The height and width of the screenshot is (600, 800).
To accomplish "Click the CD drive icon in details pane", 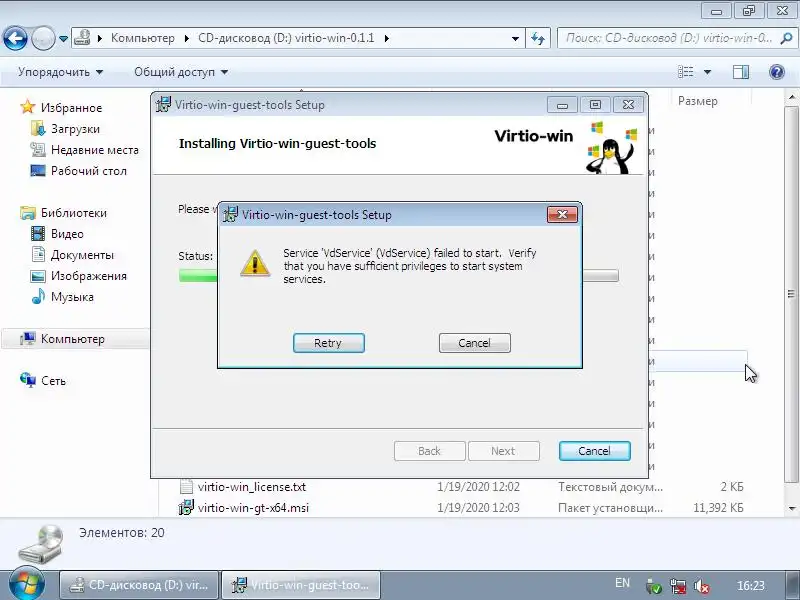I will coord(41,544).
